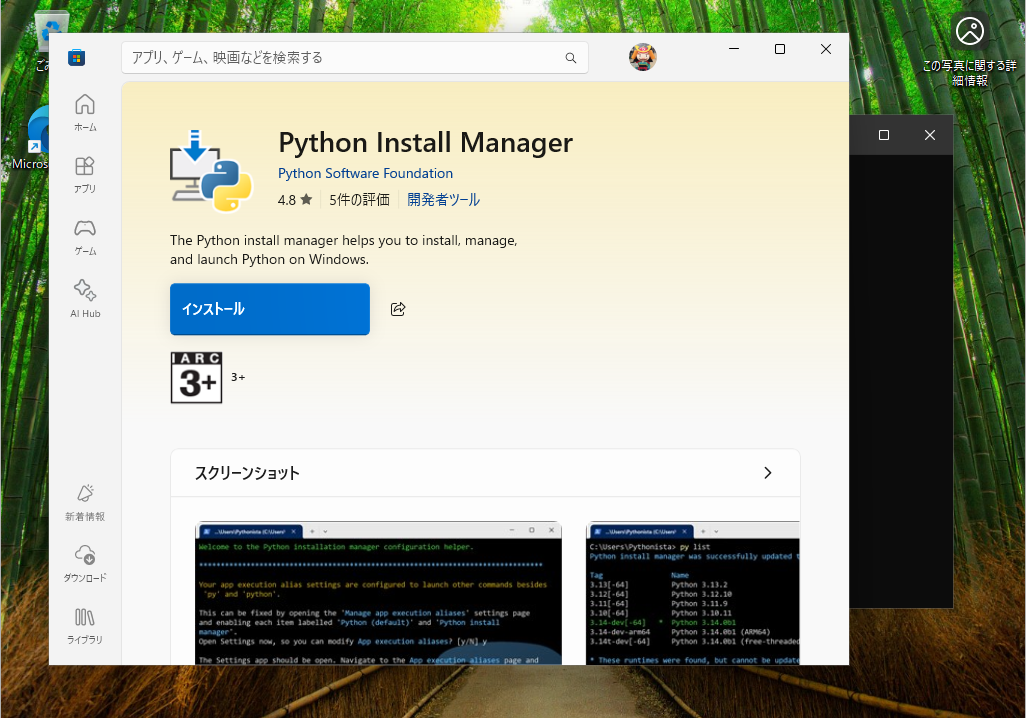Click the app description text
Image resolution: width=1026 pixels, height=718 pixels.
tap(344, 249)
